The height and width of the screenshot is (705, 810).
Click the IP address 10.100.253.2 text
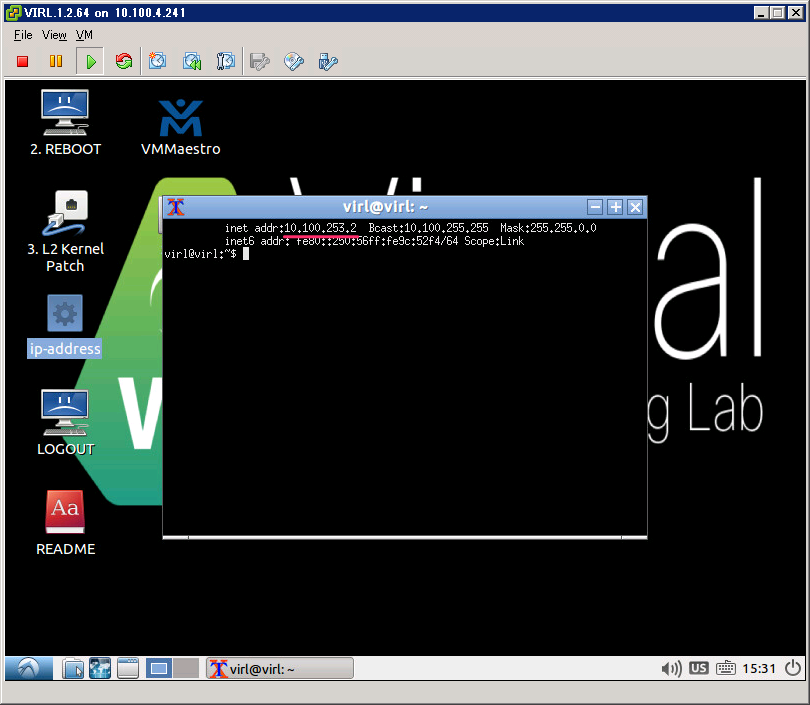320,228
